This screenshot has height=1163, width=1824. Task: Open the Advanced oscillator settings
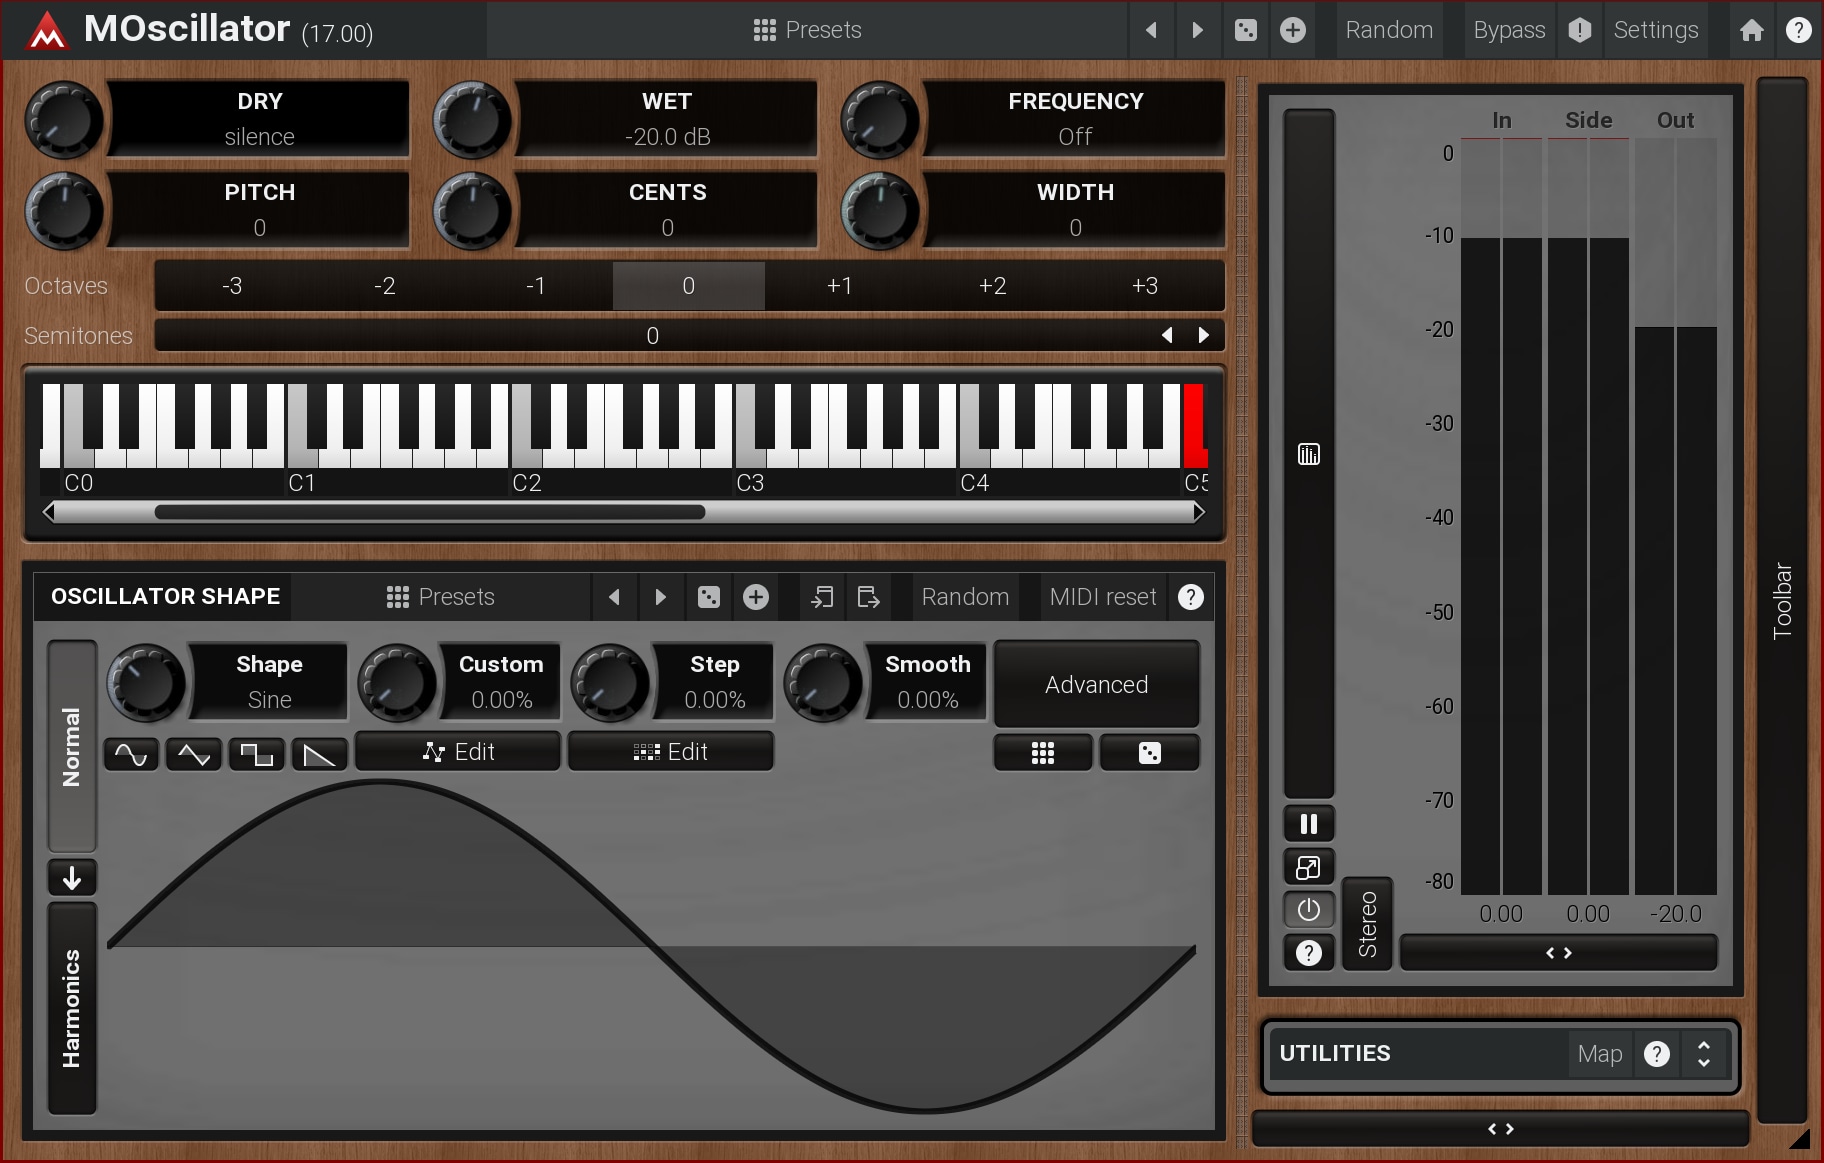(x=1096, y=685)
